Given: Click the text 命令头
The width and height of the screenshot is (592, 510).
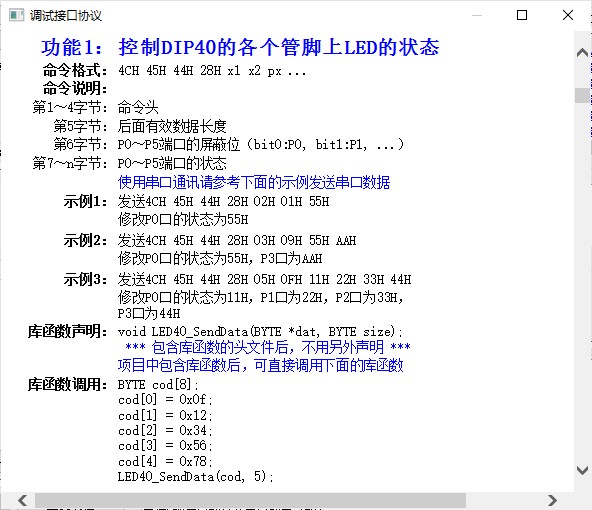Looking at the screenshot, I should (x=138, y=107).
